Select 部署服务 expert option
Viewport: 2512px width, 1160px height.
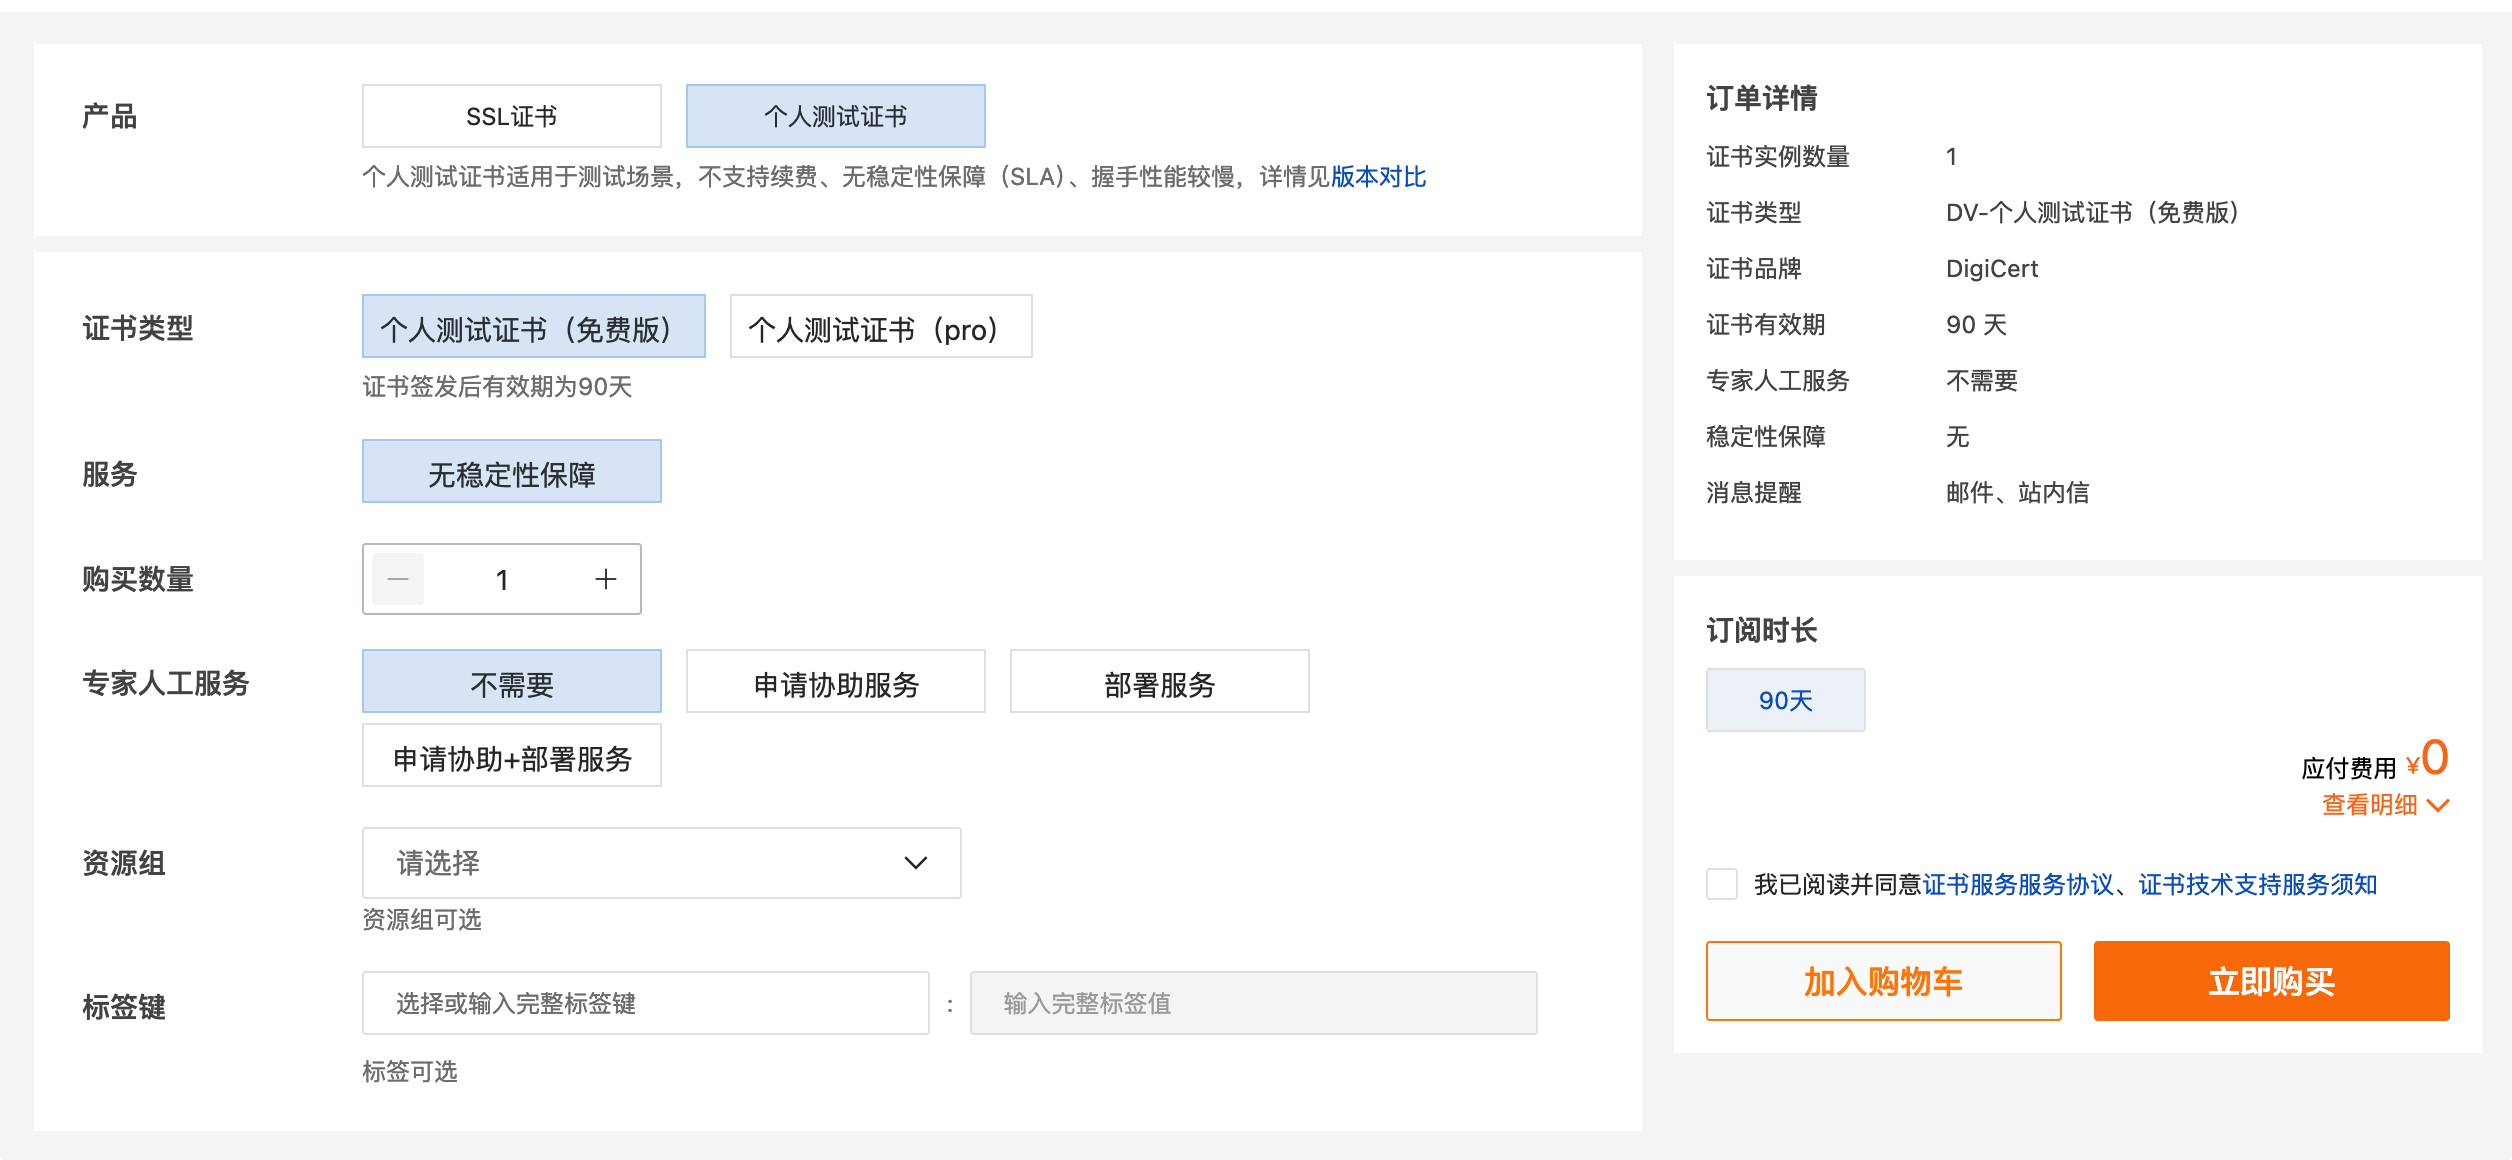pos(1159,682)
